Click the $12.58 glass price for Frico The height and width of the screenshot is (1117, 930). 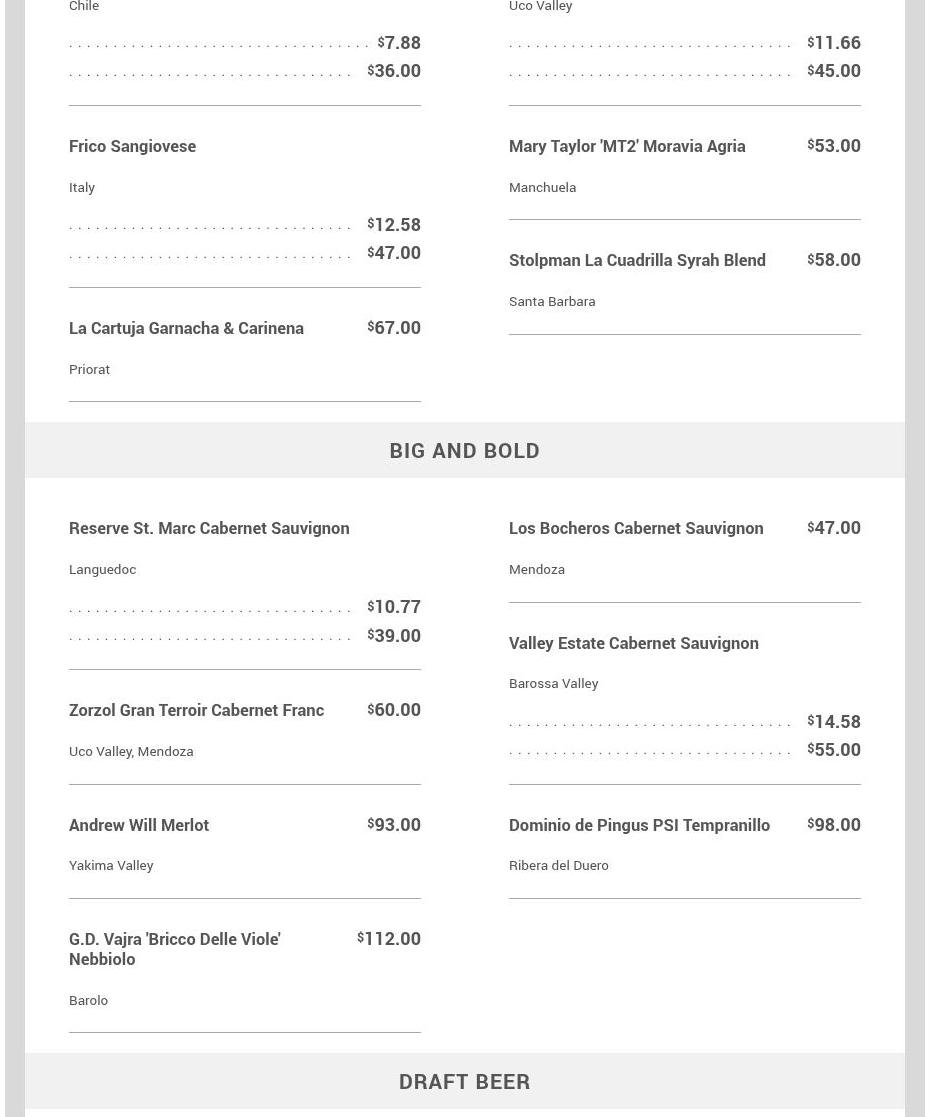click(394, 224)
